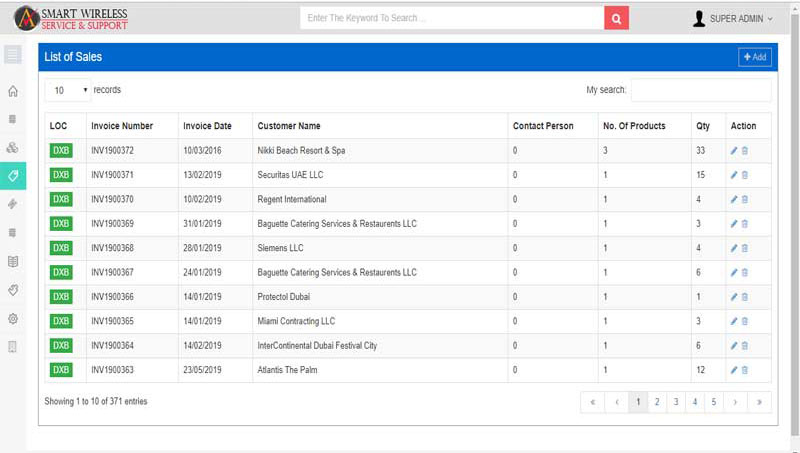Image resolution: width=800 pixels, height=453 pixels.
Task: Open the records-per-page dropdown
Action: pyautogui.click(x=67, y=90)
